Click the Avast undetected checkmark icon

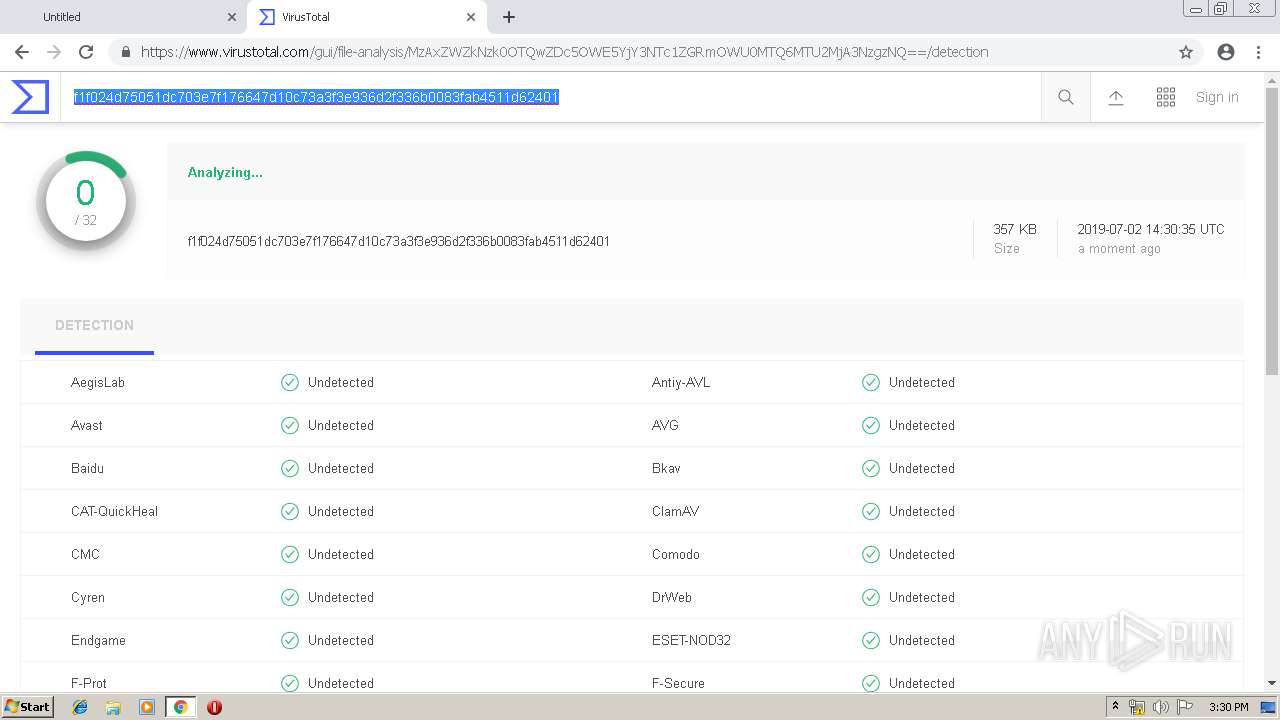290,425
